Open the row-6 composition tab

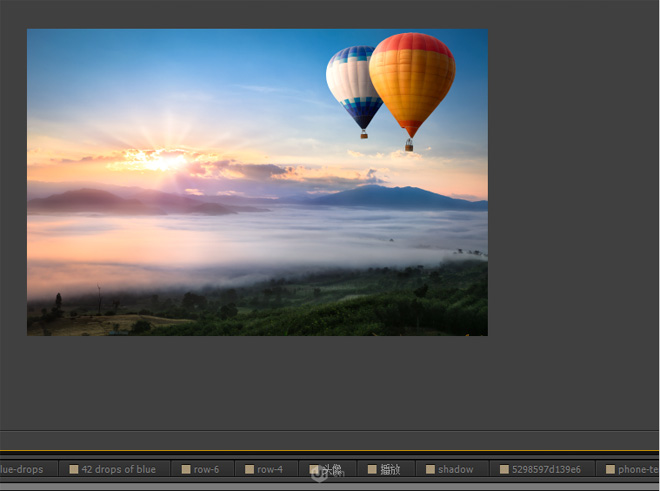(x=206, y=469)
